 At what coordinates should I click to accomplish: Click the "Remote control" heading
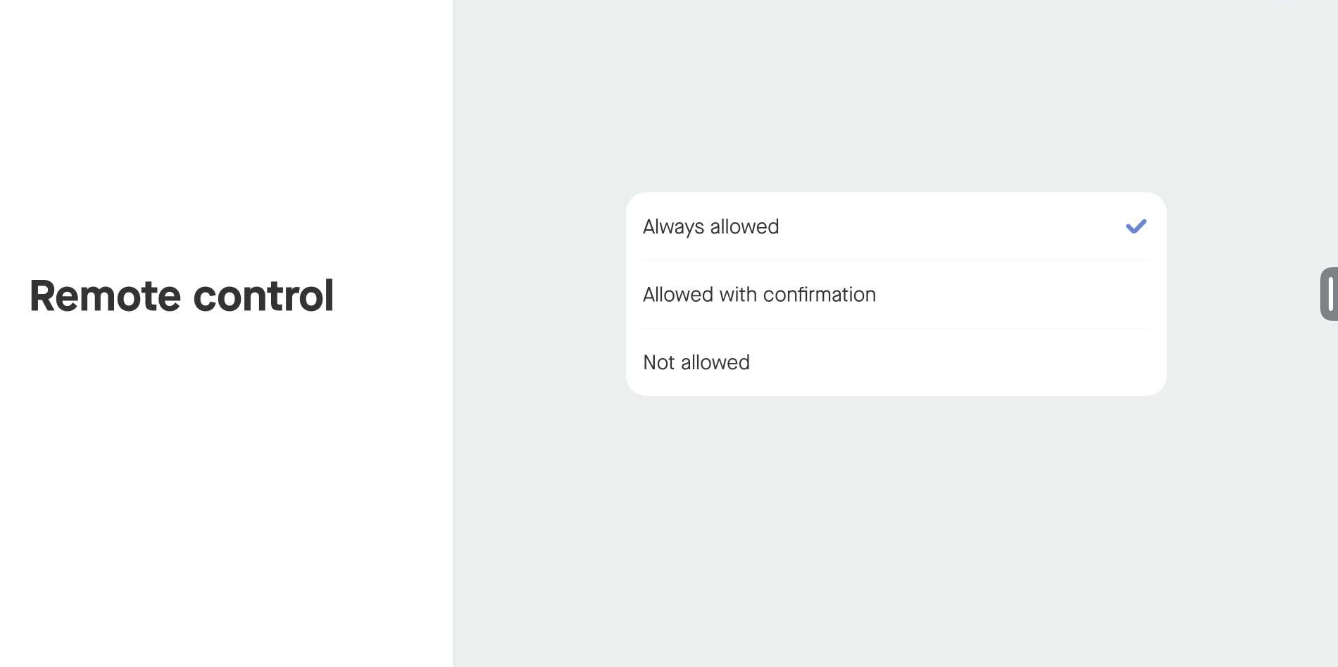click(x=181, y=296)
